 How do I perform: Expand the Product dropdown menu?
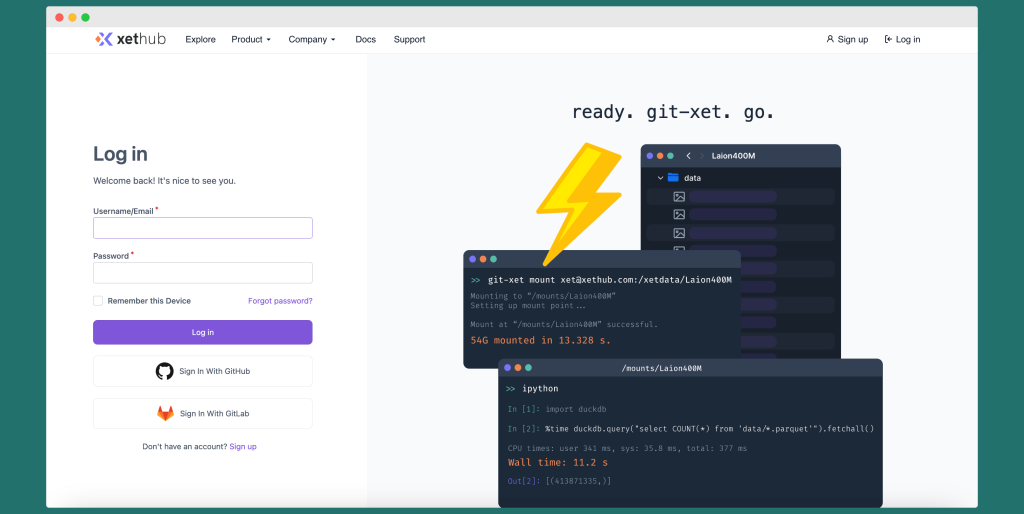tap(251, 39)
